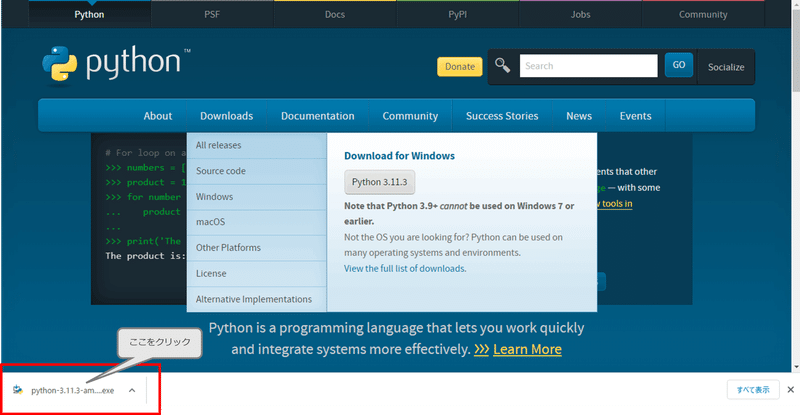Open the Community navigation menu item

click(x=410, y=116)
